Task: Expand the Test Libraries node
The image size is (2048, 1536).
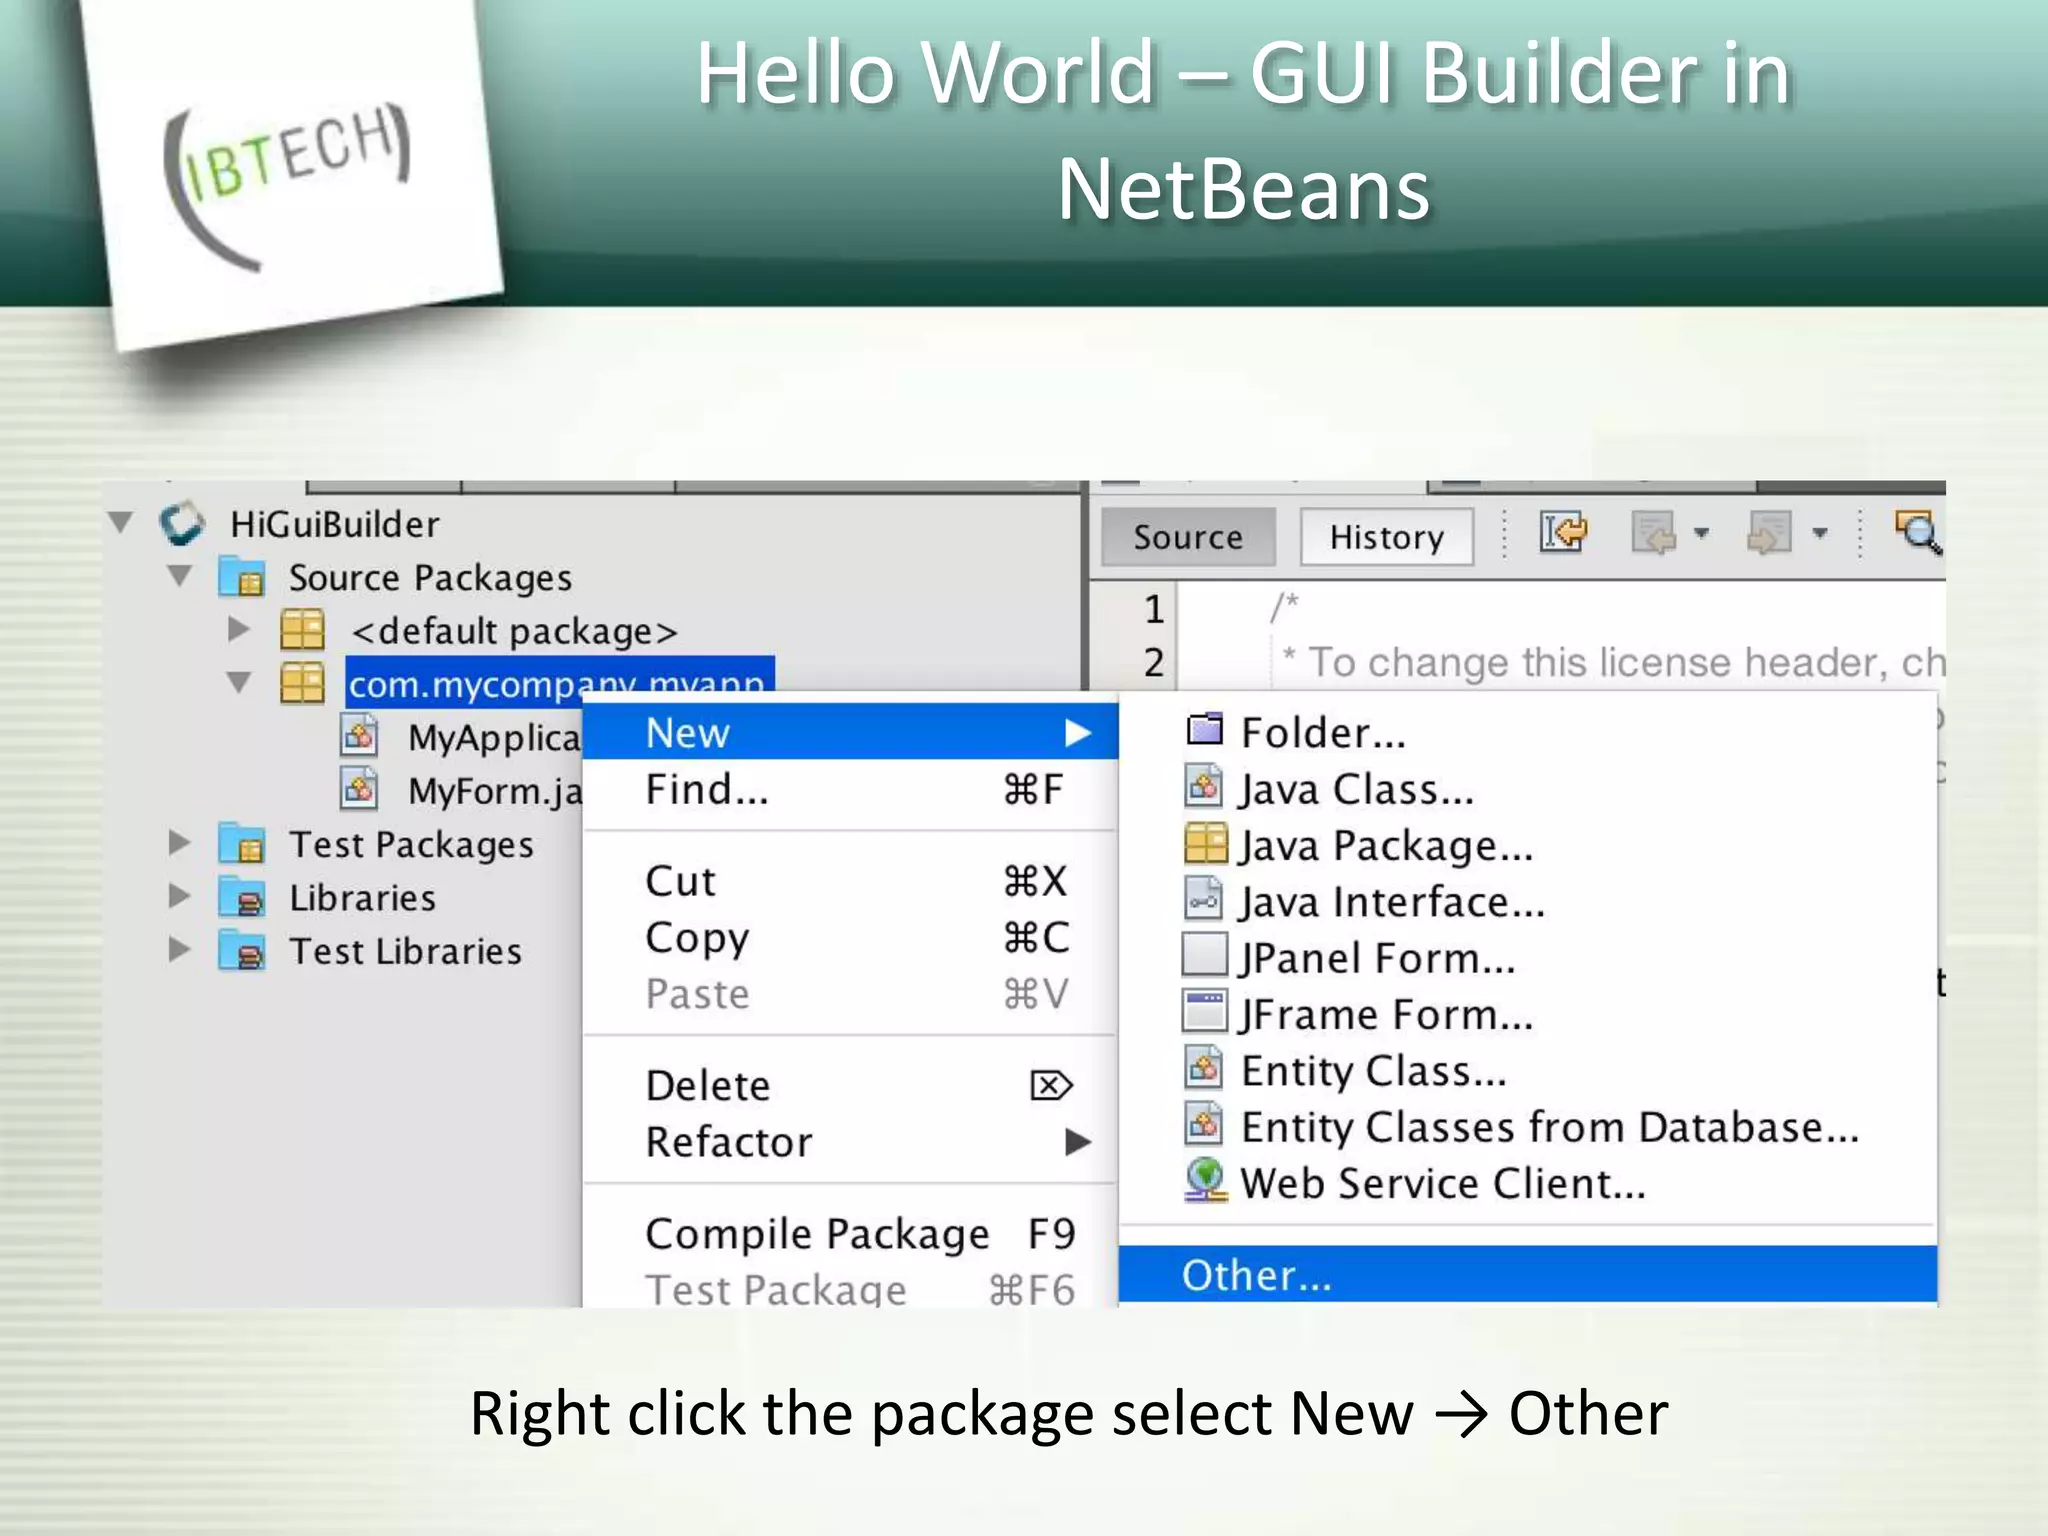Action: (x=179, y=948)
